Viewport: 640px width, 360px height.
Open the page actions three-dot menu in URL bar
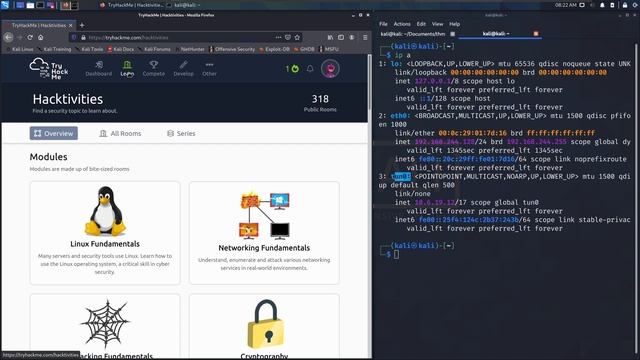point(278,37)
